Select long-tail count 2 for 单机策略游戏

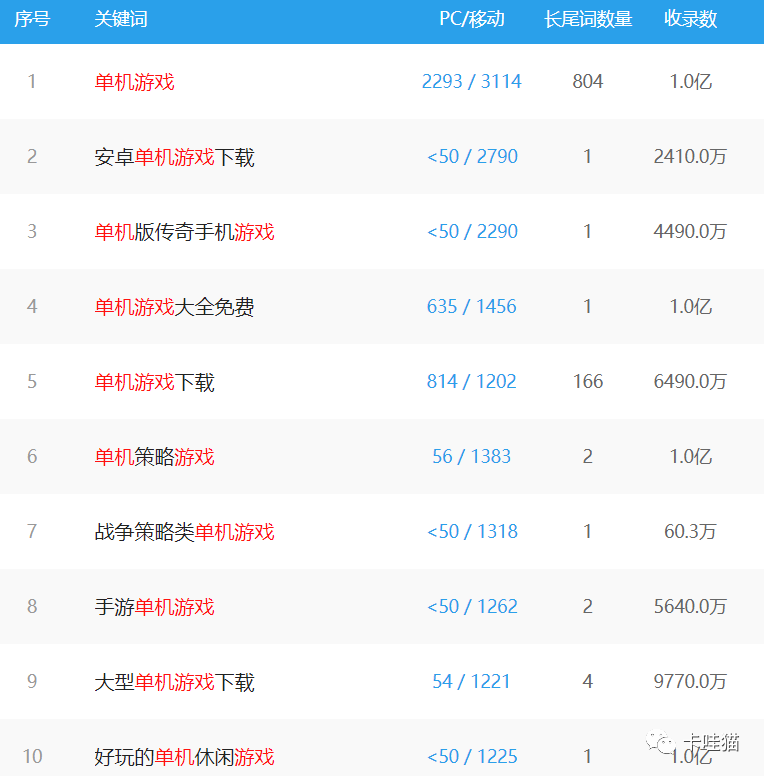[x=587, y=456]
